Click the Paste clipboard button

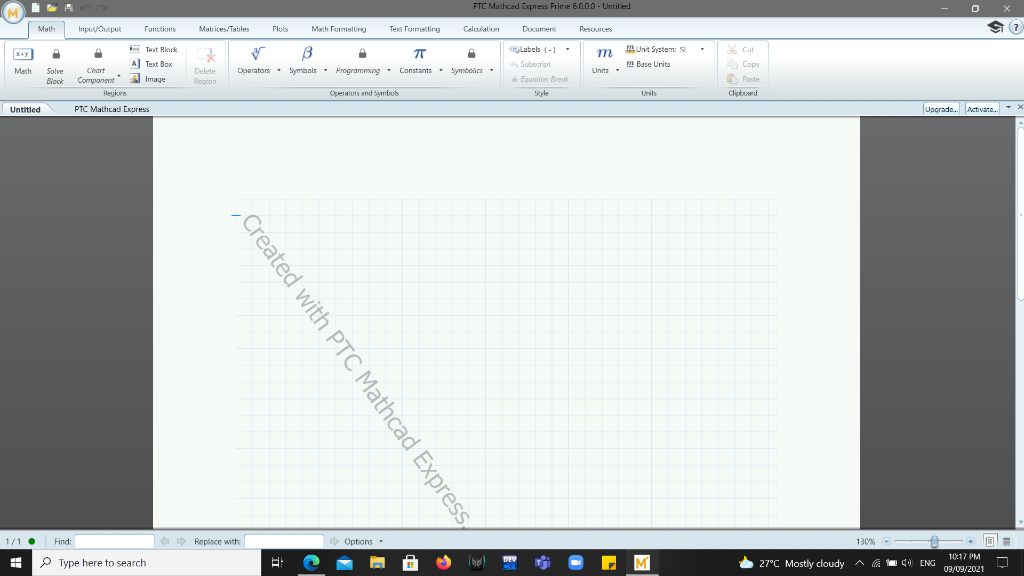point(743,79)
